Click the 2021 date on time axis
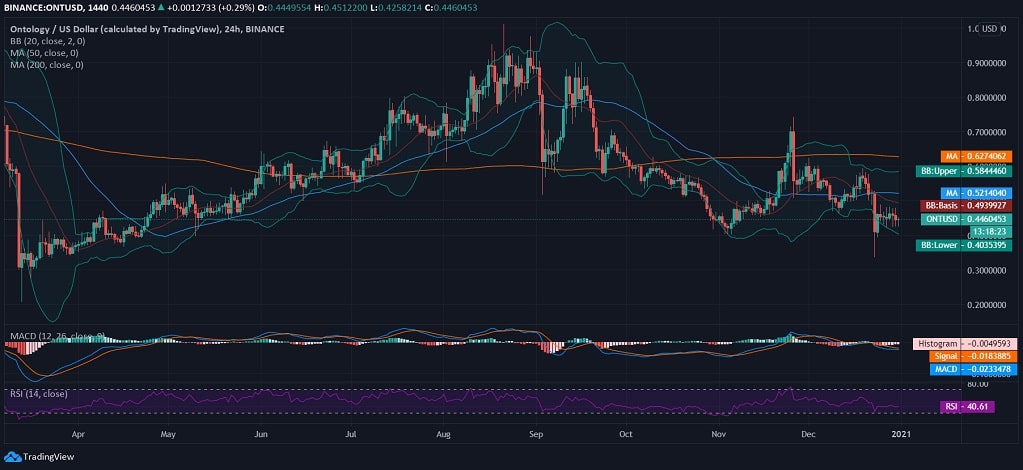1023x470 pixels. (x=901, y=433)
